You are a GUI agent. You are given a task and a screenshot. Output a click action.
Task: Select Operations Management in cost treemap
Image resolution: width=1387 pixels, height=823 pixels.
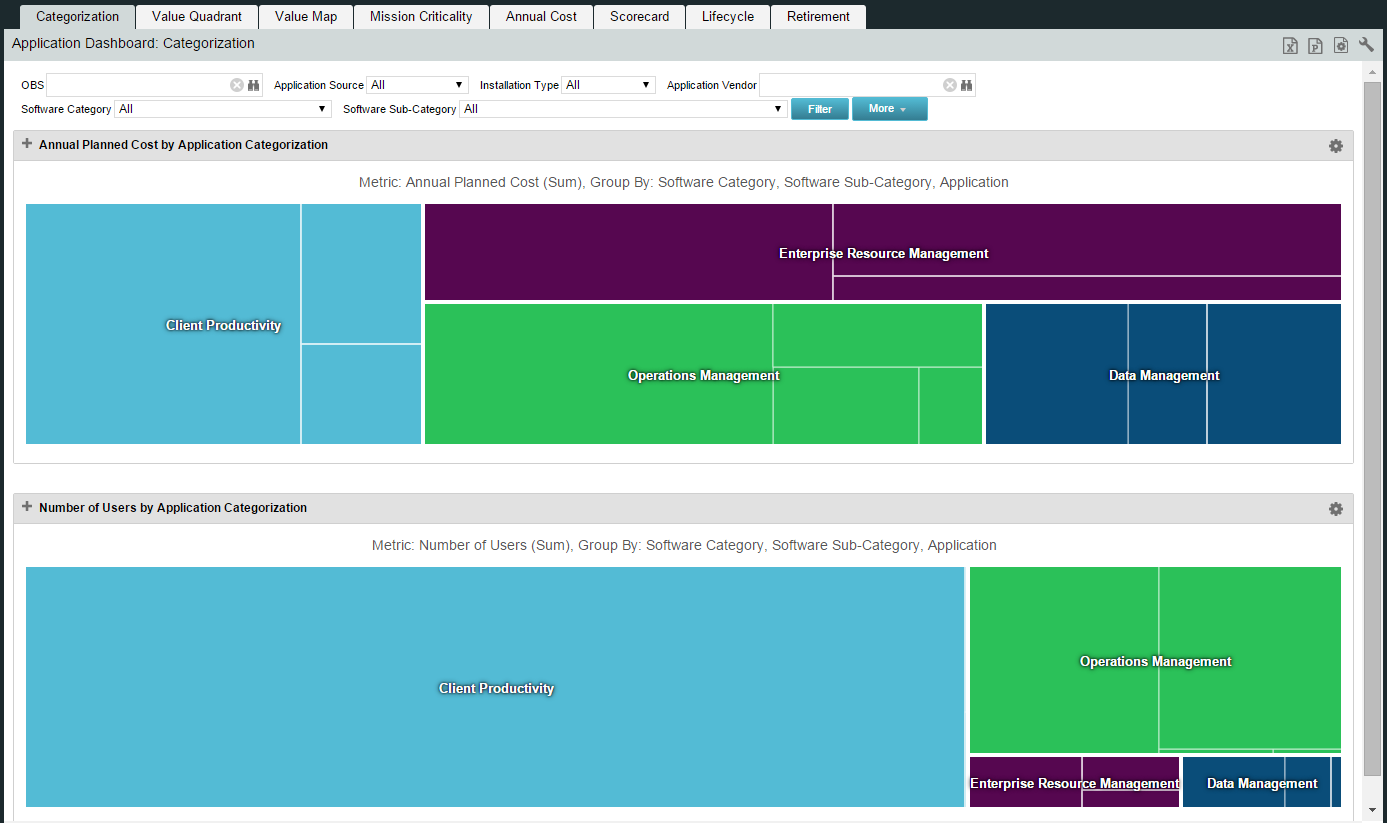tap(703, 375)
